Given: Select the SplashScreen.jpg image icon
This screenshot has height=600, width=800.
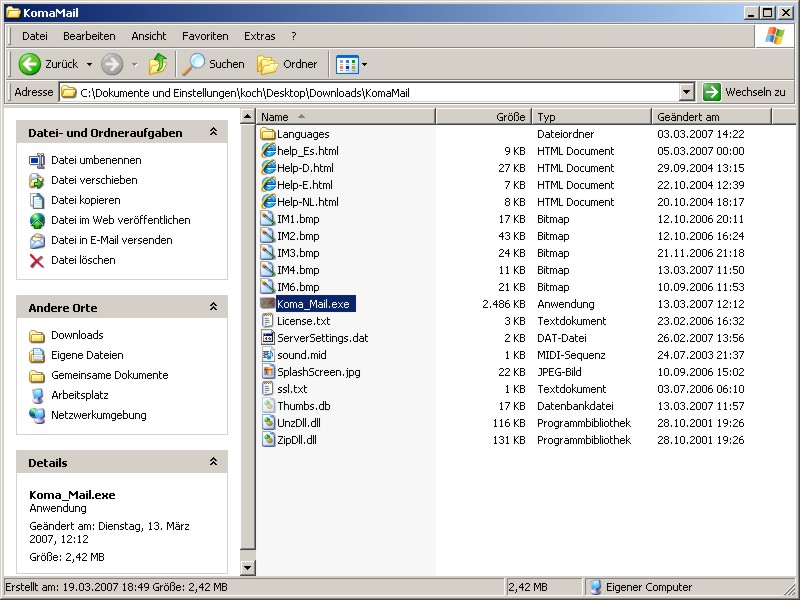Looking at the screenshot, I should coord(268,371).
